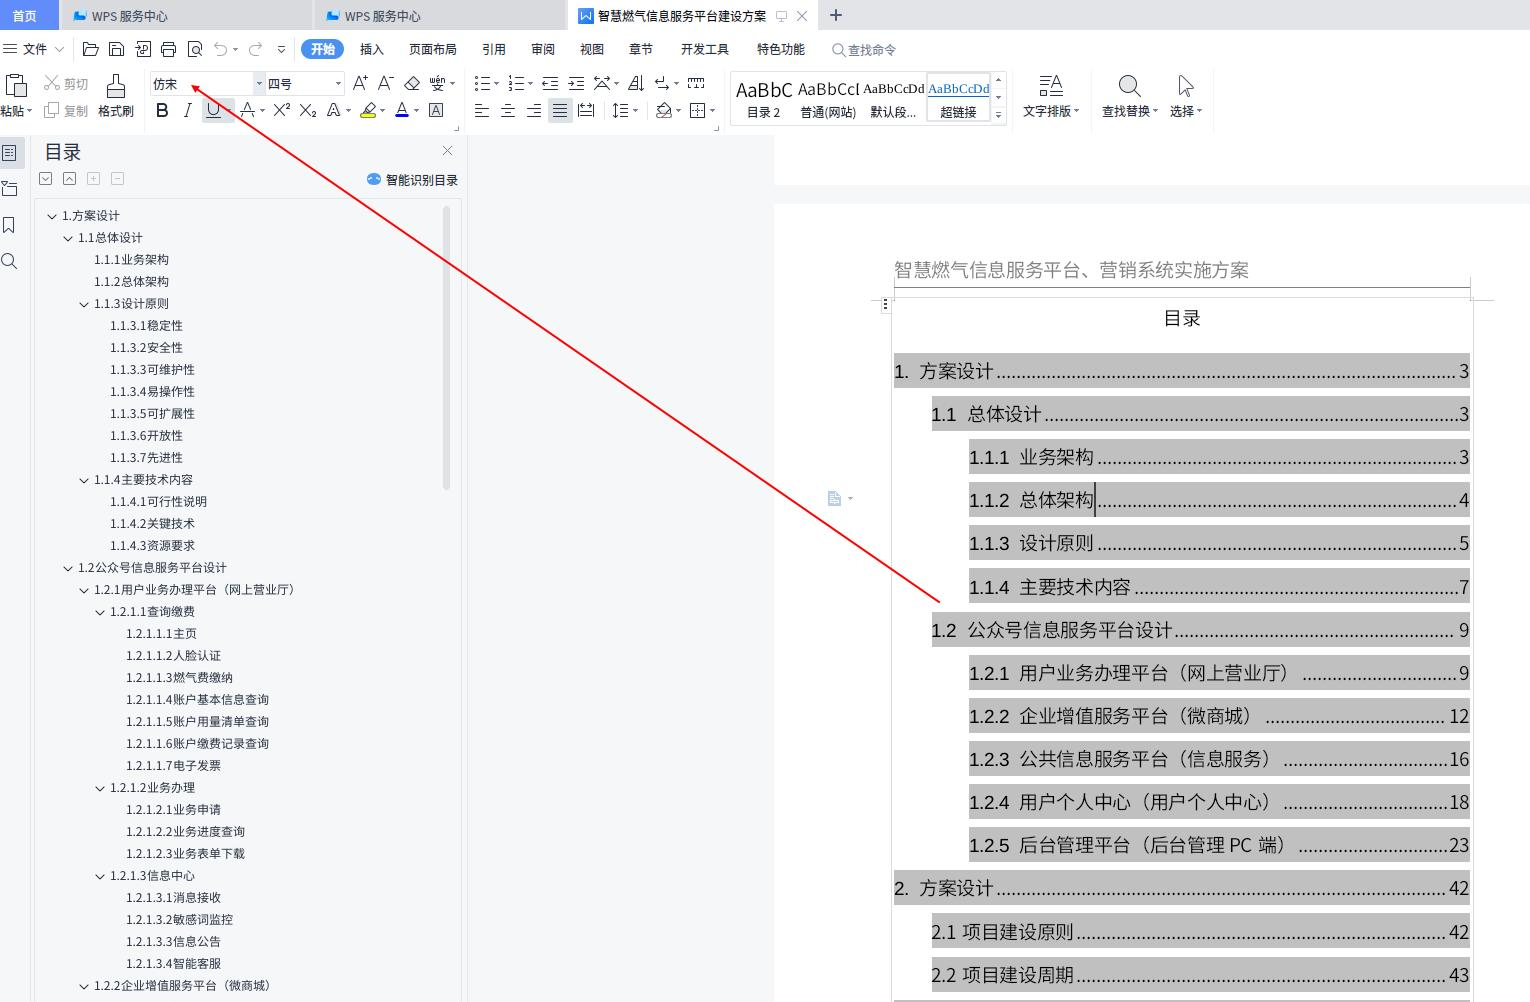The image size is (1530, 1002).
Task: Open the bookmark panel in sidebar
Action: [x=10, y=225]
